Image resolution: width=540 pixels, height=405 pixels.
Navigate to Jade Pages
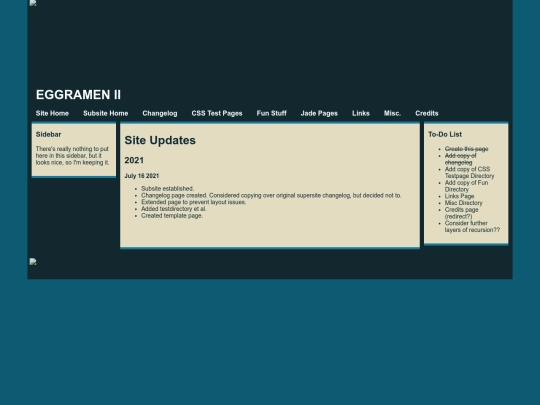click(319, 113)
